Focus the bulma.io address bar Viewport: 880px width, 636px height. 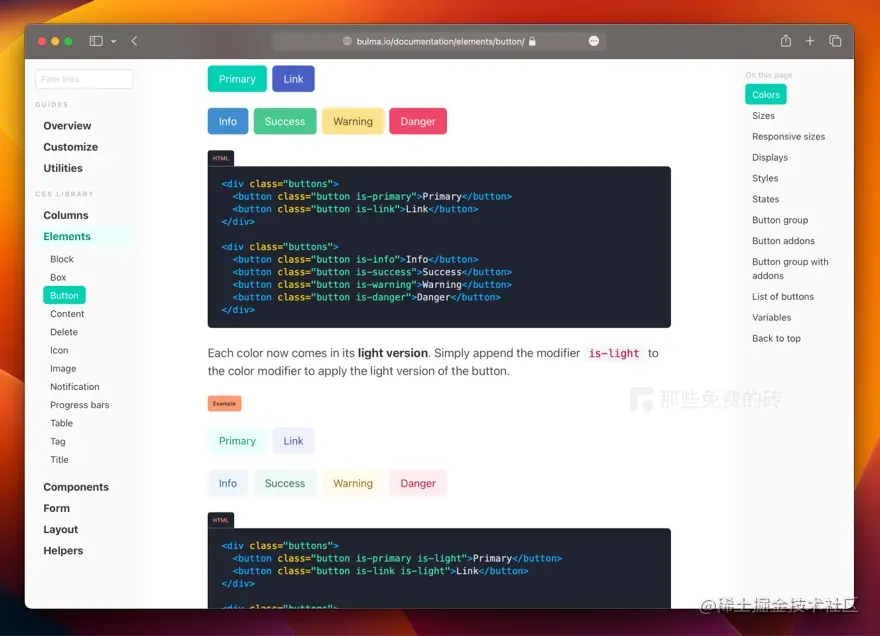[x=438, y=41]
